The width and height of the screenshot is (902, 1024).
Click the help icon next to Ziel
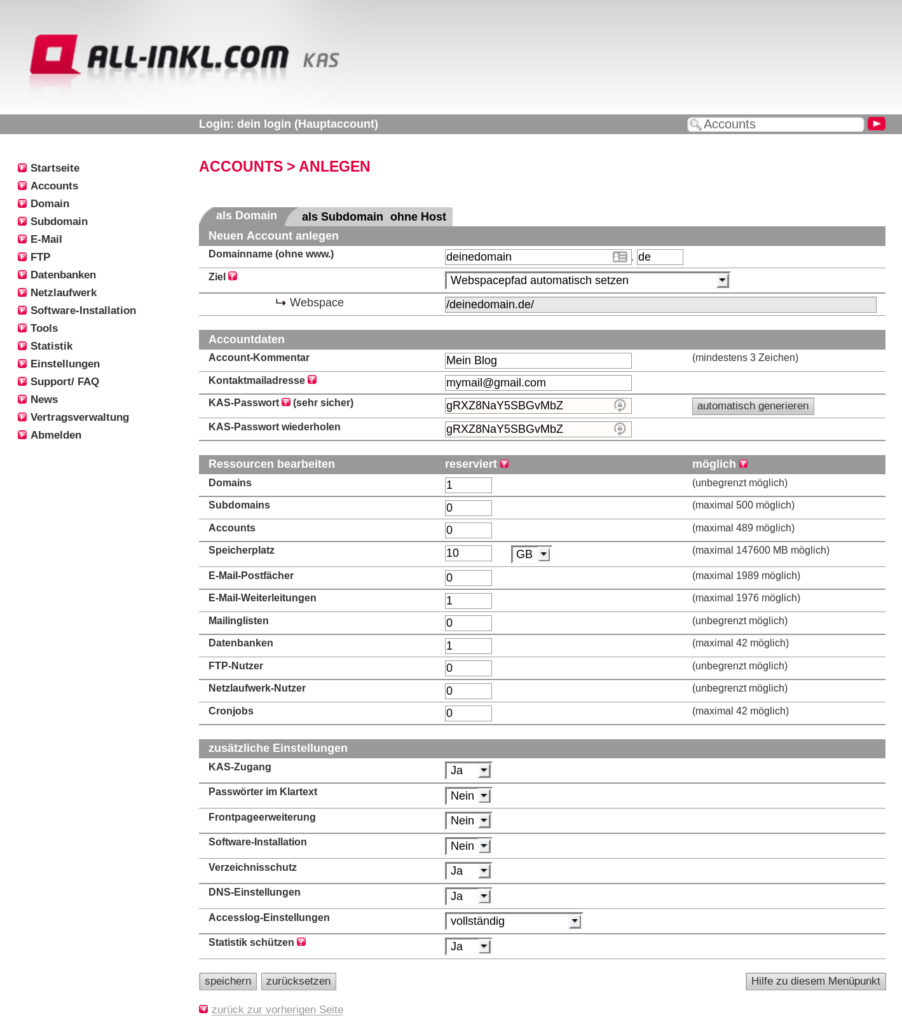click(x=233, y=276)
